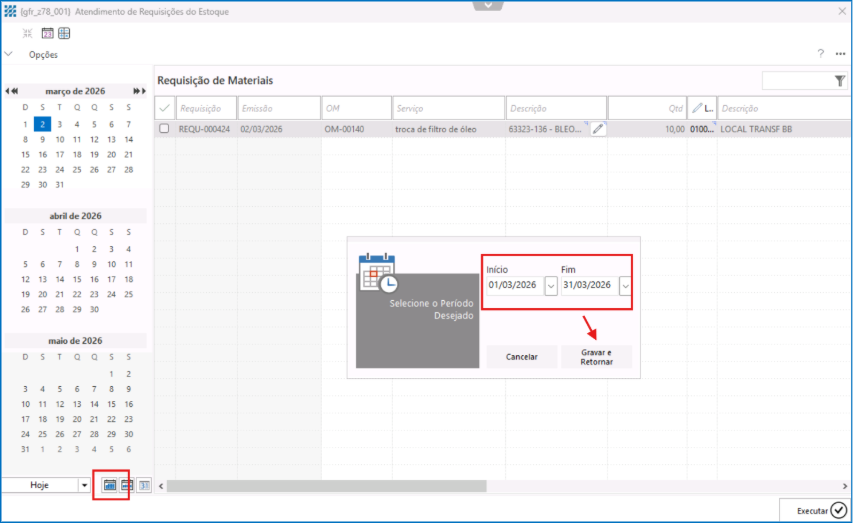Click the filter funnel icon
This screenshot has height=523, width=853.
839,81
